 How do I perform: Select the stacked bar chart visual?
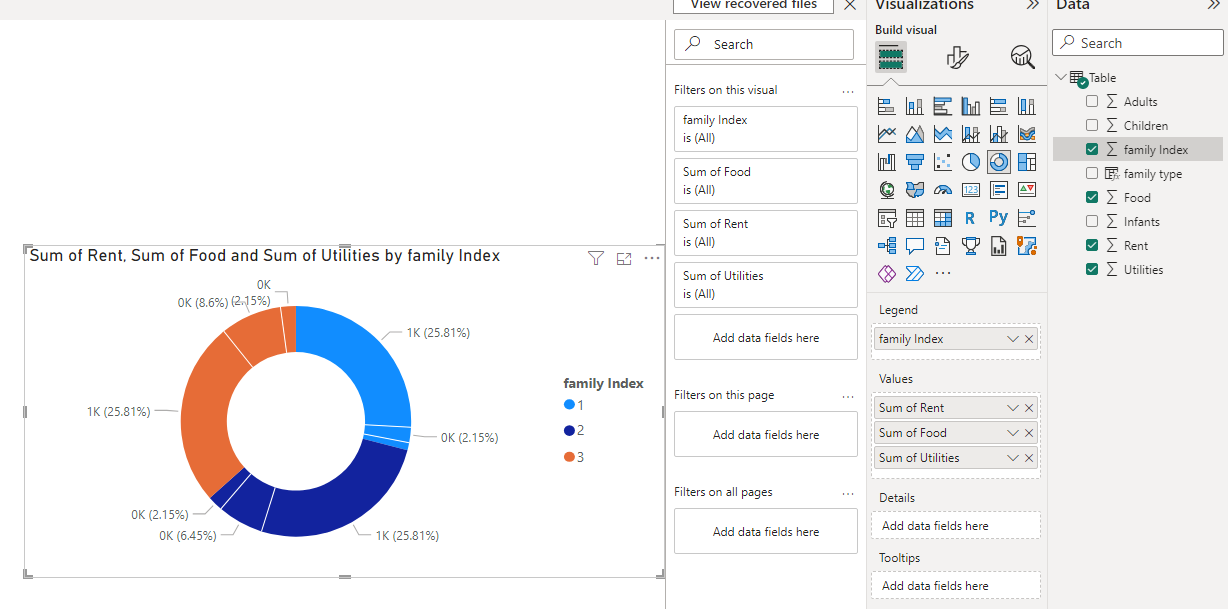887,106
